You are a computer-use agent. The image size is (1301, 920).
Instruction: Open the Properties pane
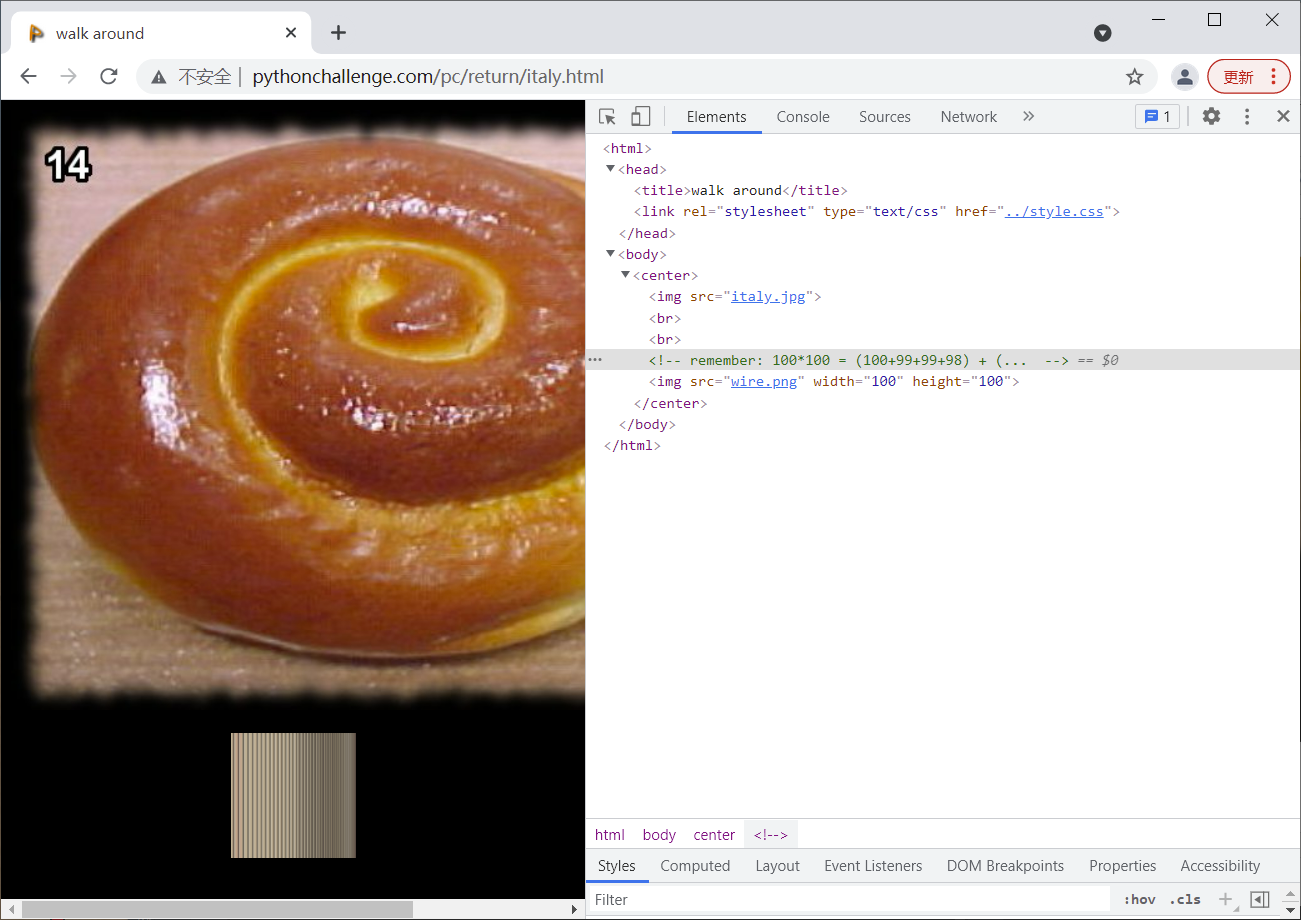1123,866
